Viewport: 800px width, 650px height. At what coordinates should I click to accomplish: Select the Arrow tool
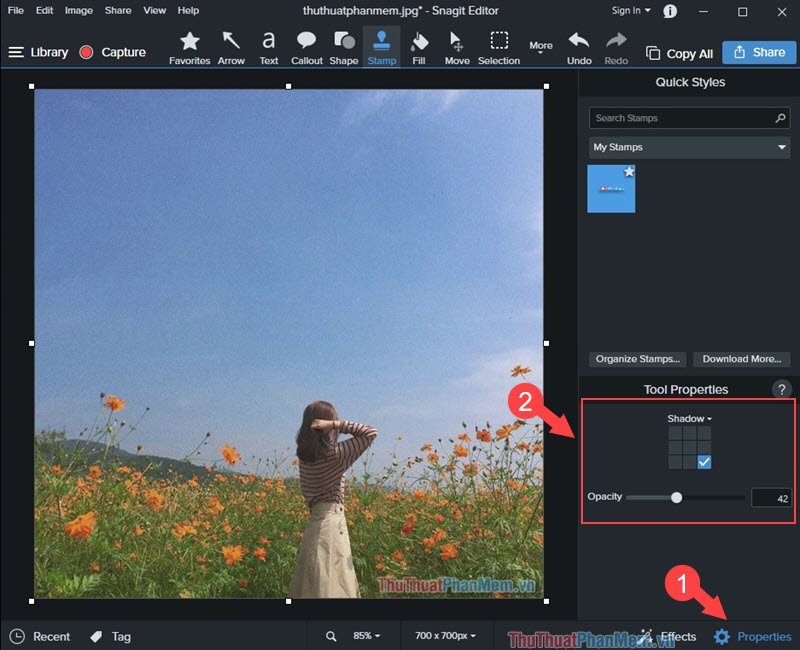(x=231, y=46)
